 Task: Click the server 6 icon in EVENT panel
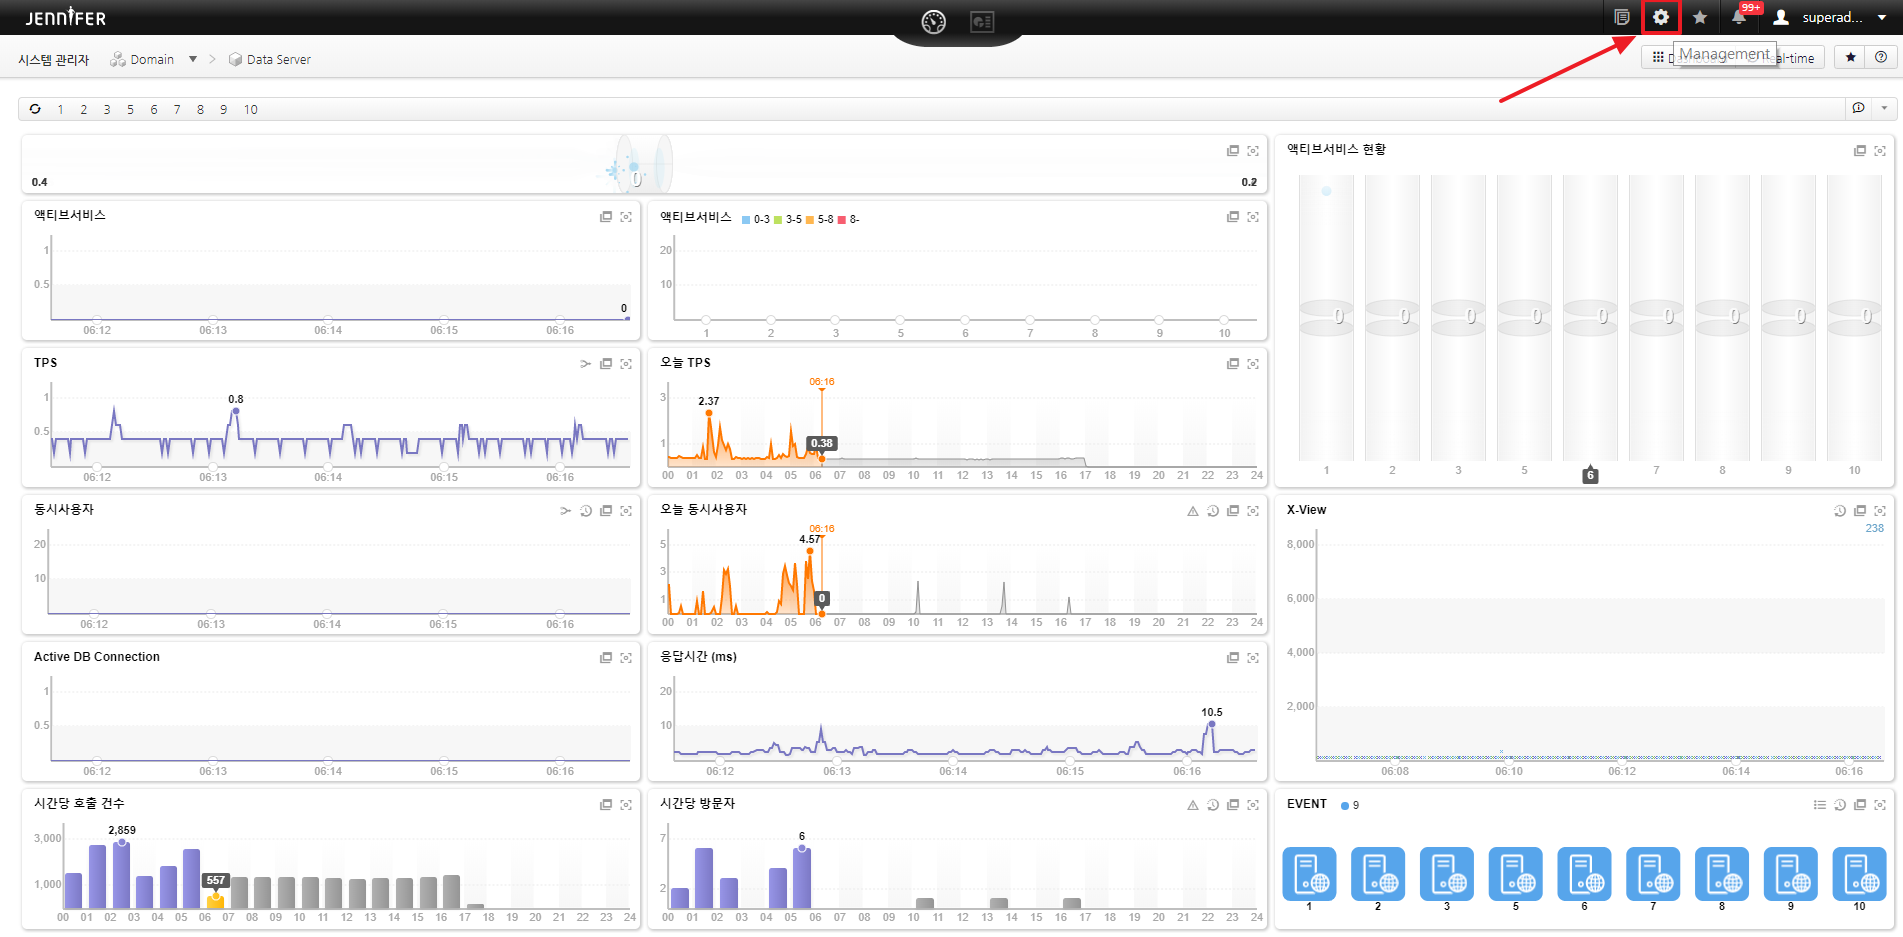(x=1584, y=874)
